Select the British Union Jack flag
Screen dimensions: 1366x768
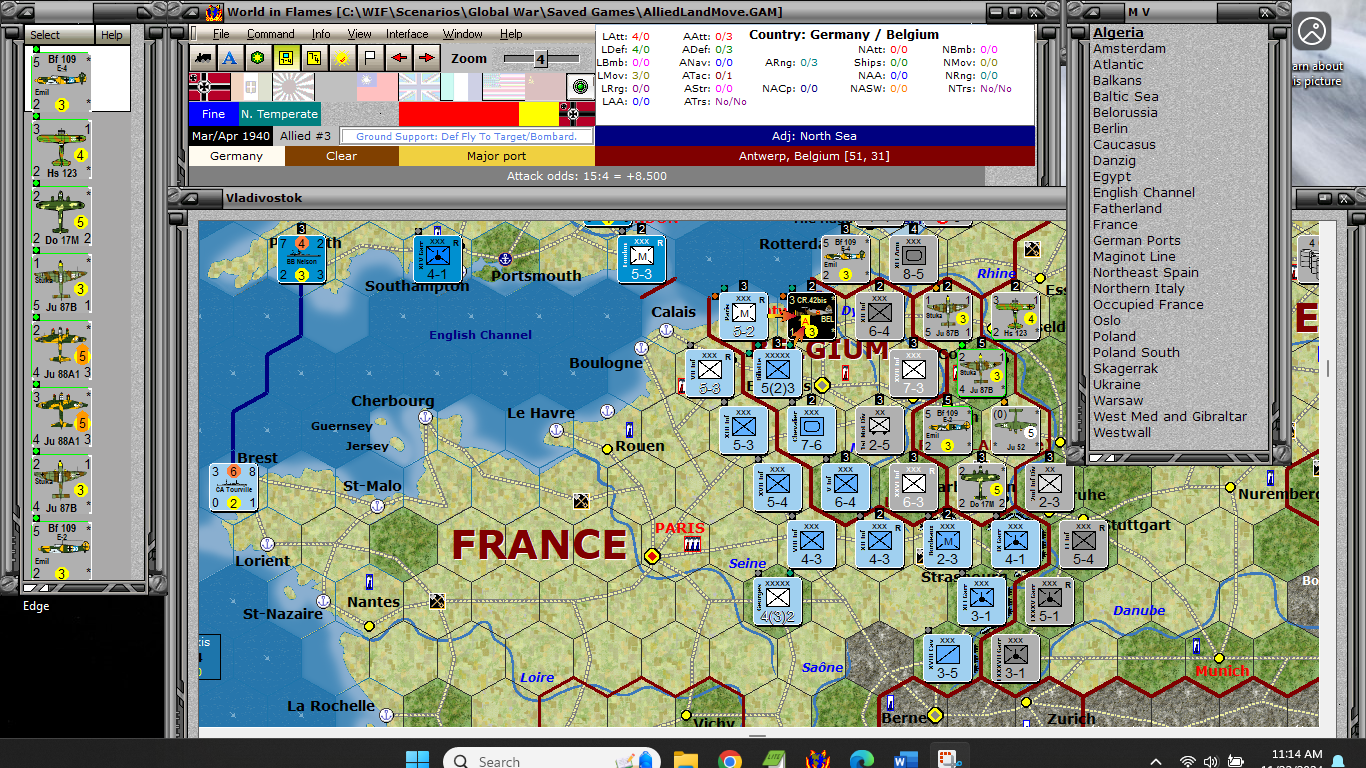(x=419, y=86)
